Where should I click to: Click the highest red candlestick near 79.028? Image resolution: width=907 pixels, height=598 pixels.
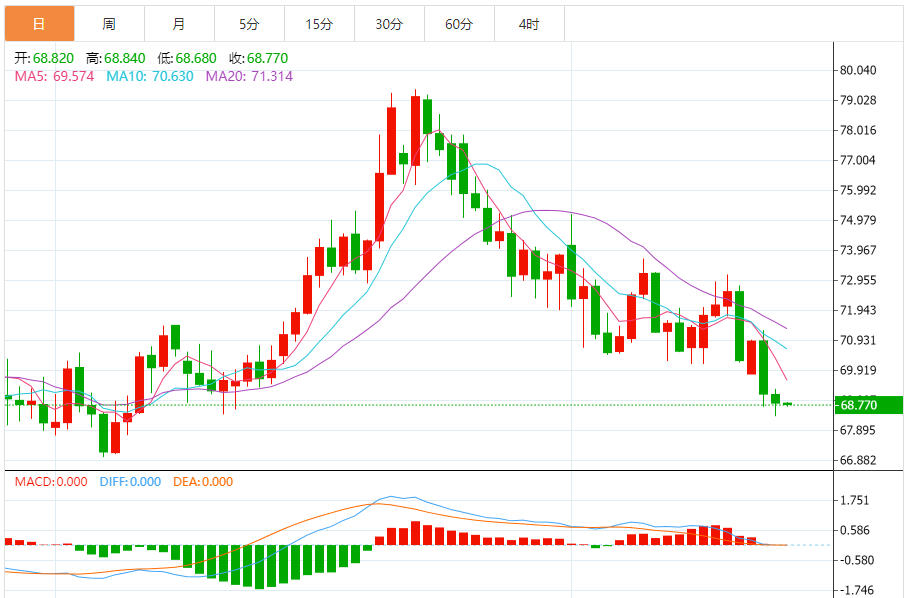click(x=415, y=131)
